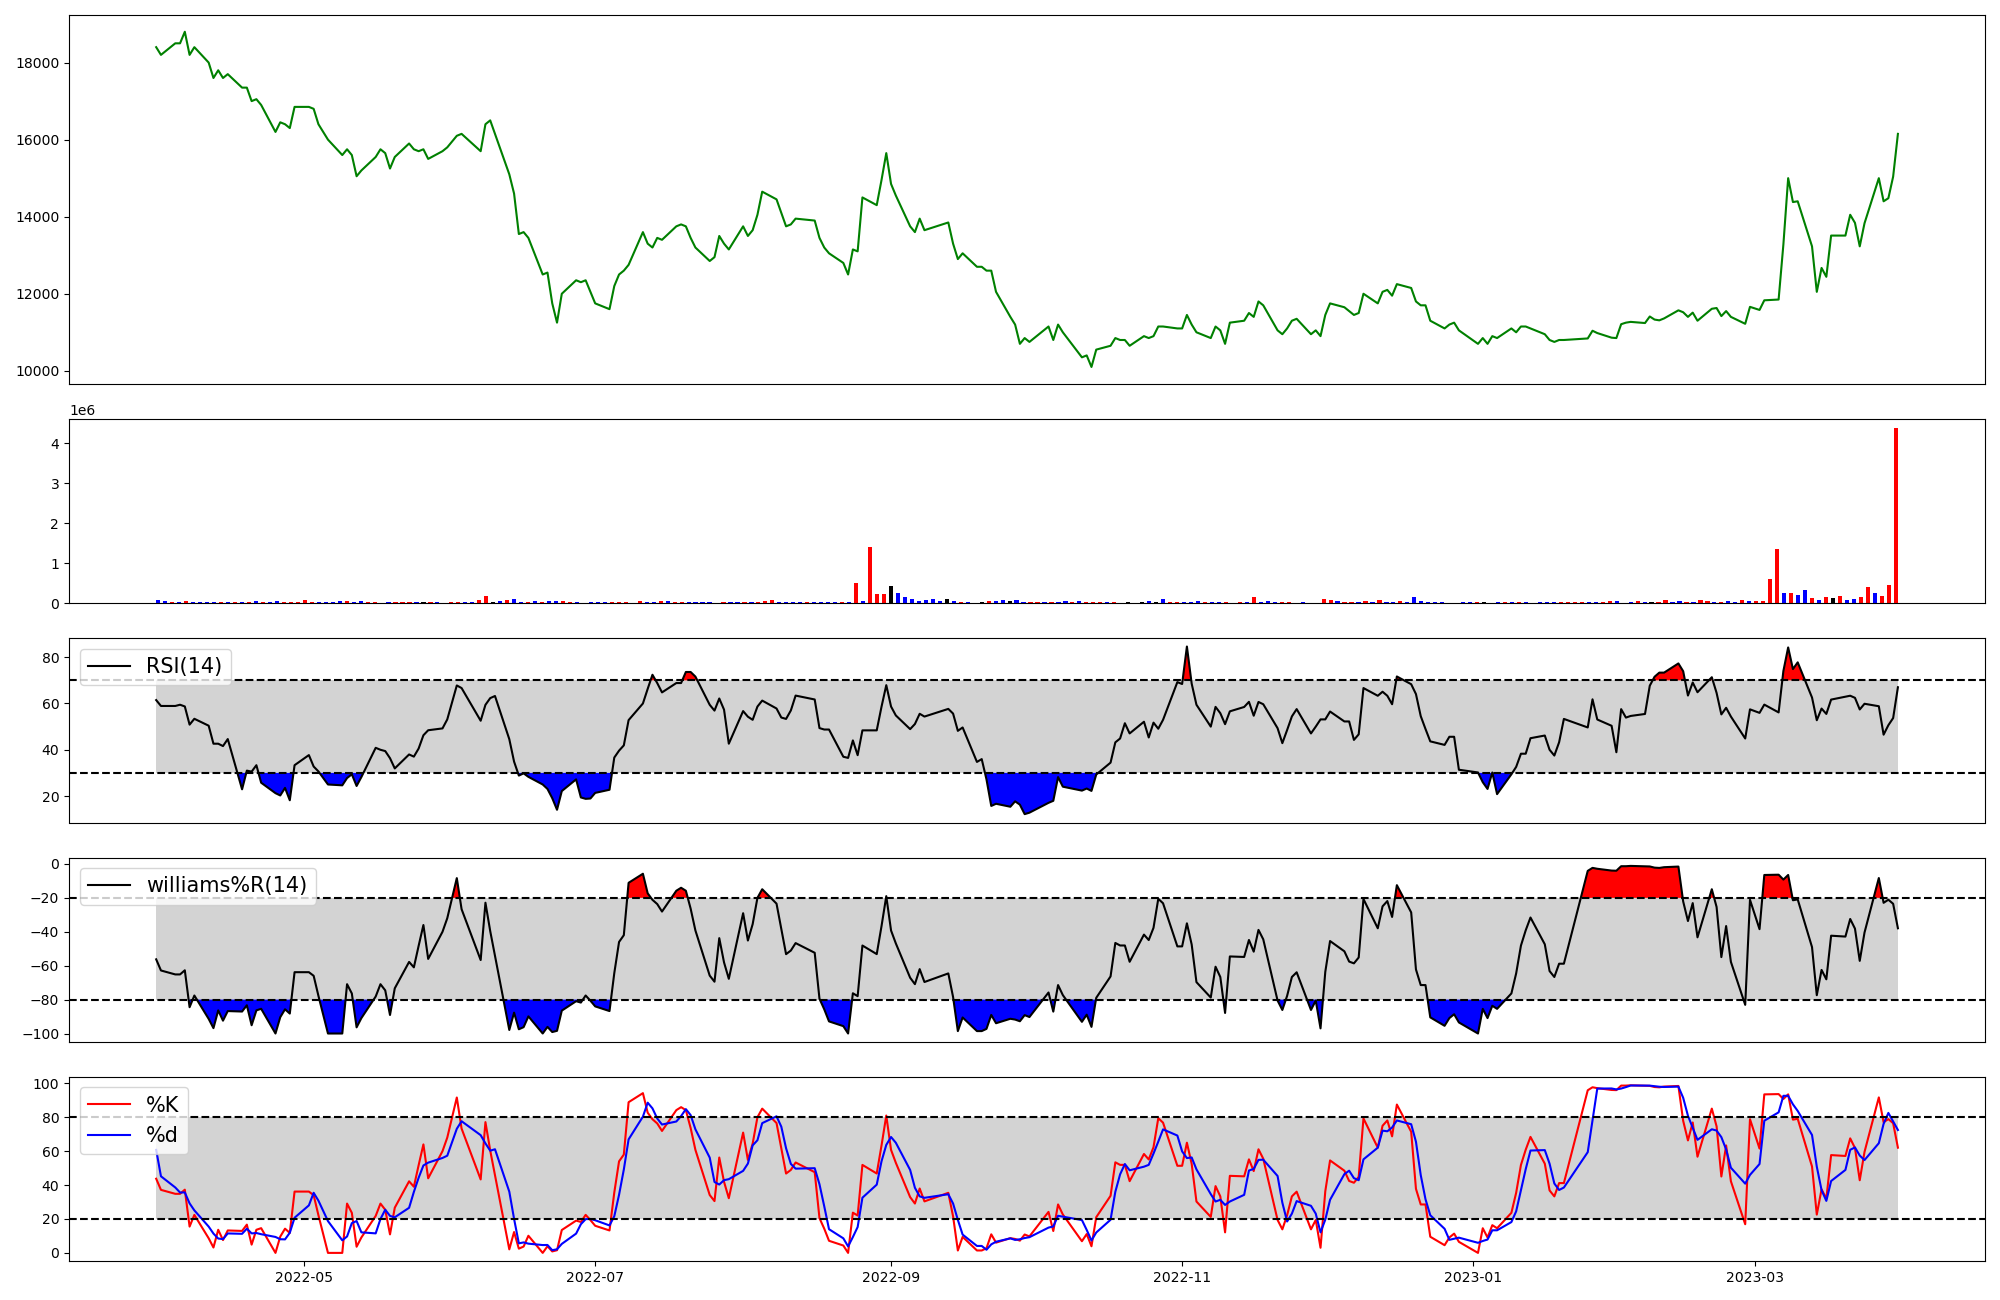Viewport: 2000px width, 1300px height.
Task: Click the %K legend entry text
Action: (162, 1105)
